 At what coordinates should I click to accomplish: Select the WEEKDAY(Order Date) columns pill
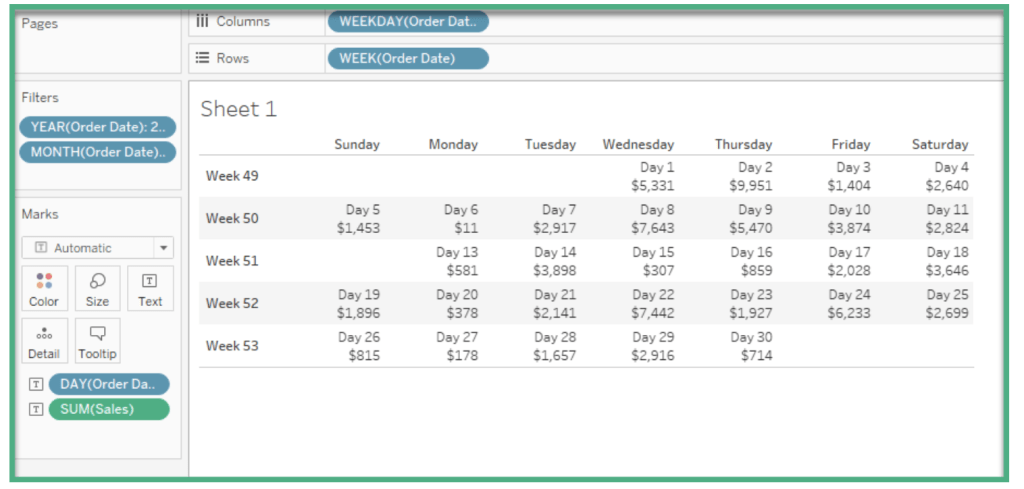[x=408, y=21]
